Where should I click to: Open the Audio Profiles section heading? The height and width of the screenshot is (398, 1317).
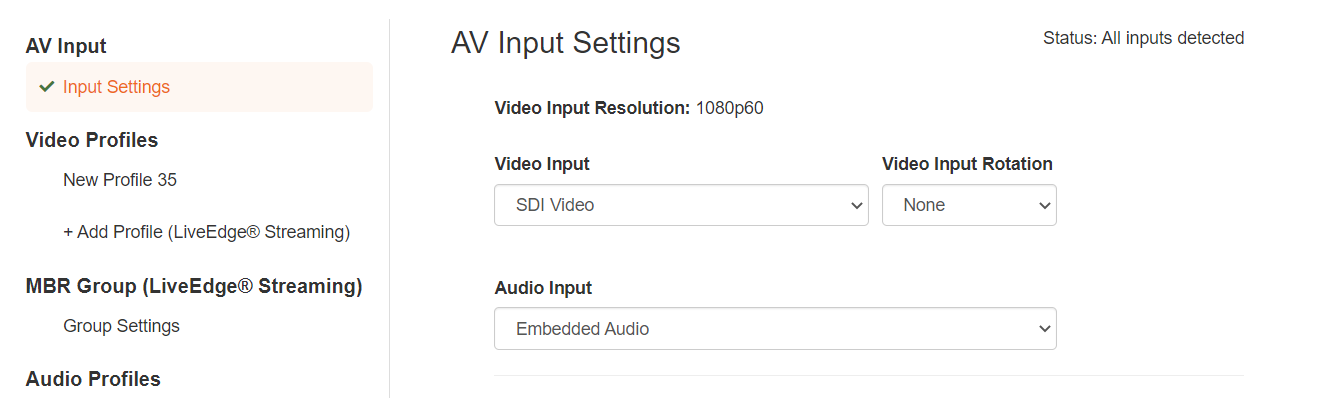point(93,379)
